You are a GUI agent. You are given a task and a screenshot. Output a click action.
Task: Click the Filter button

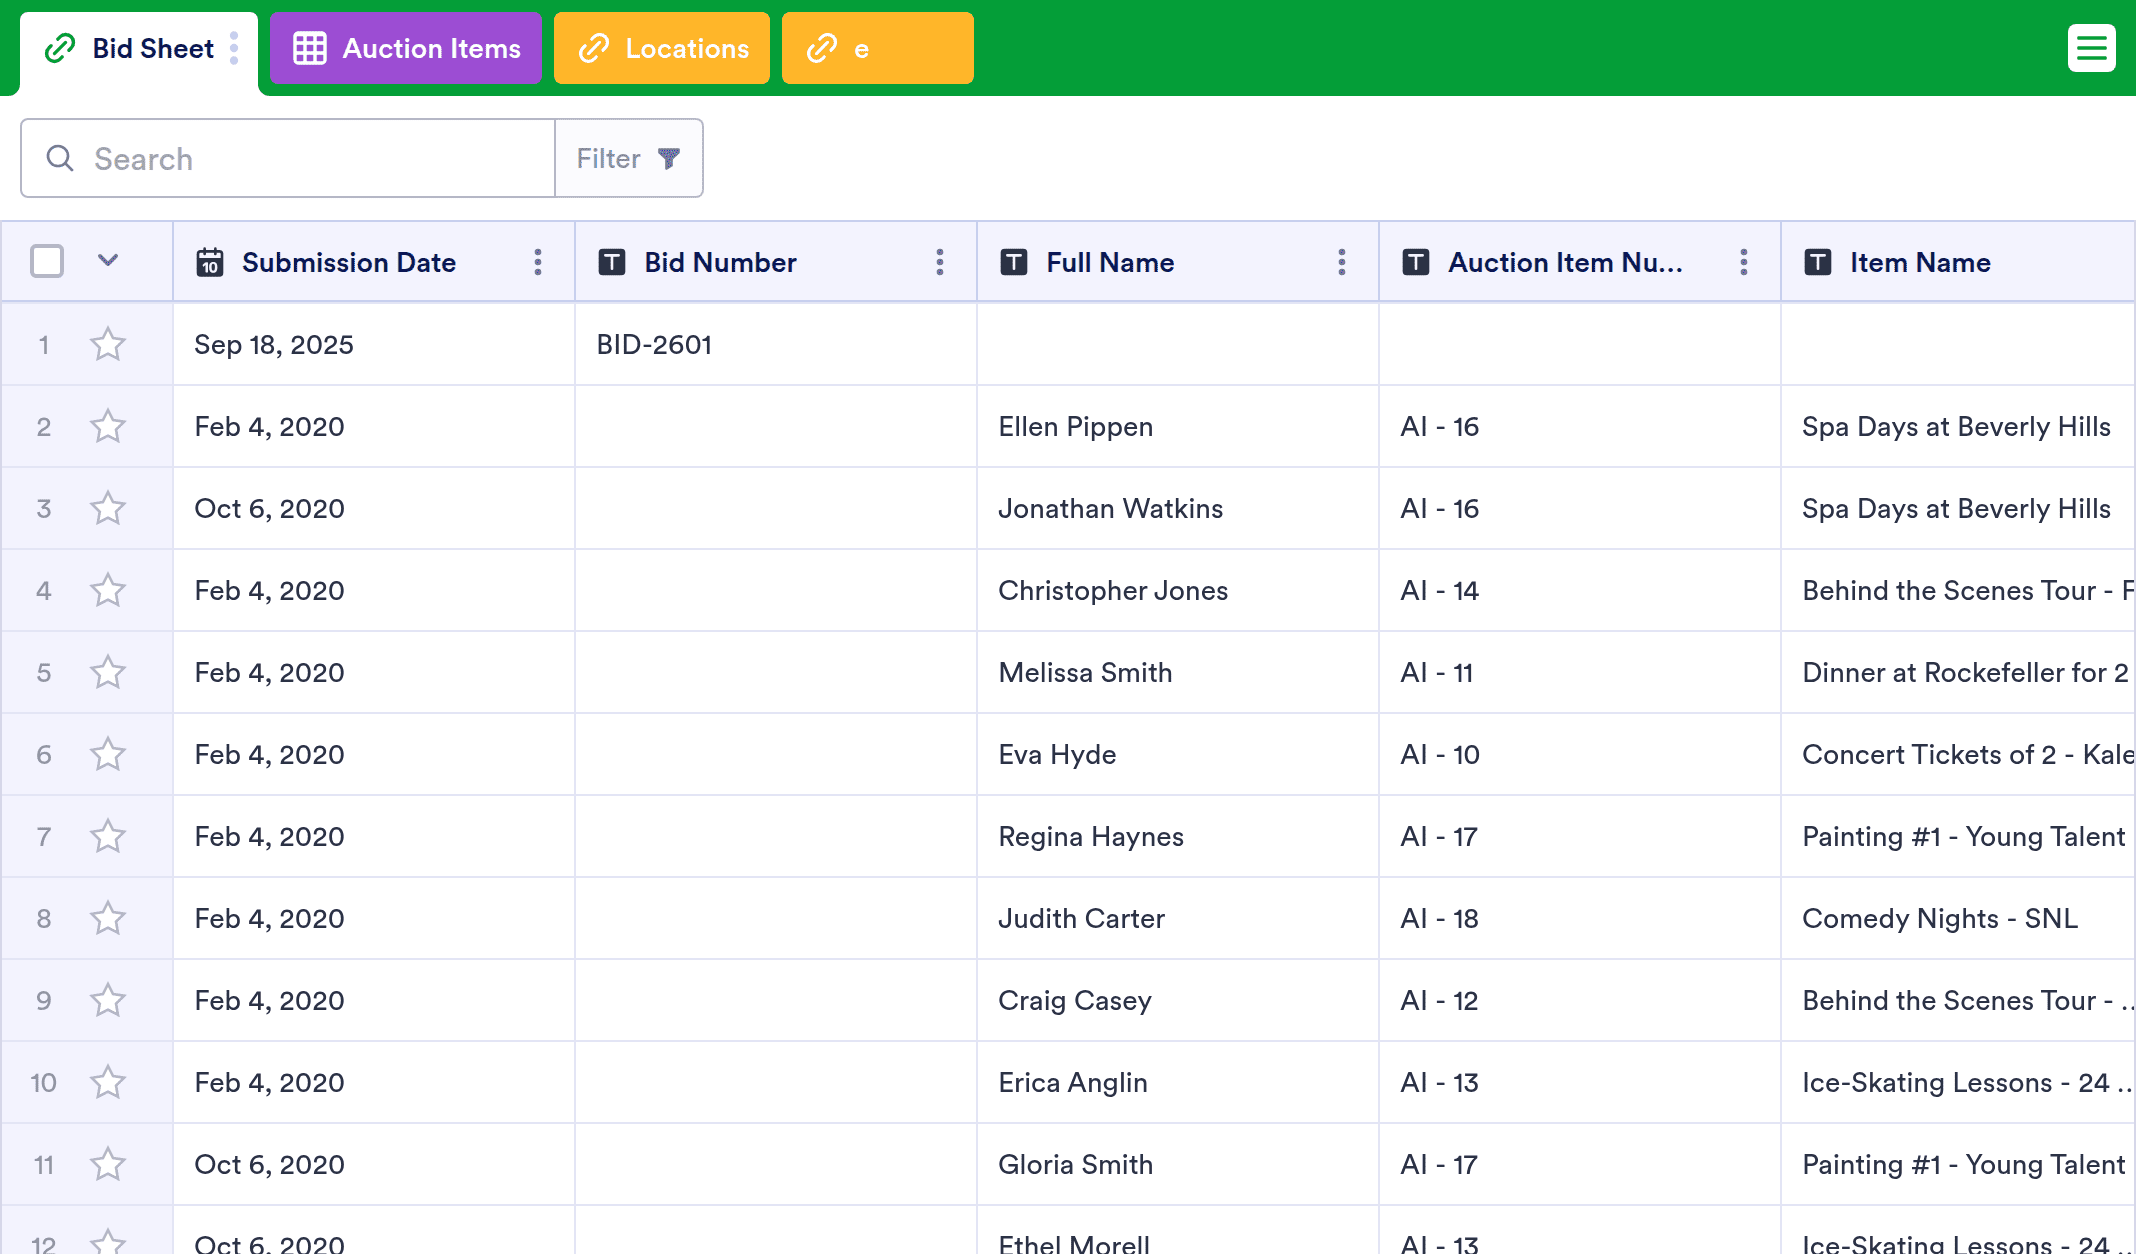(x=628, y=158)
